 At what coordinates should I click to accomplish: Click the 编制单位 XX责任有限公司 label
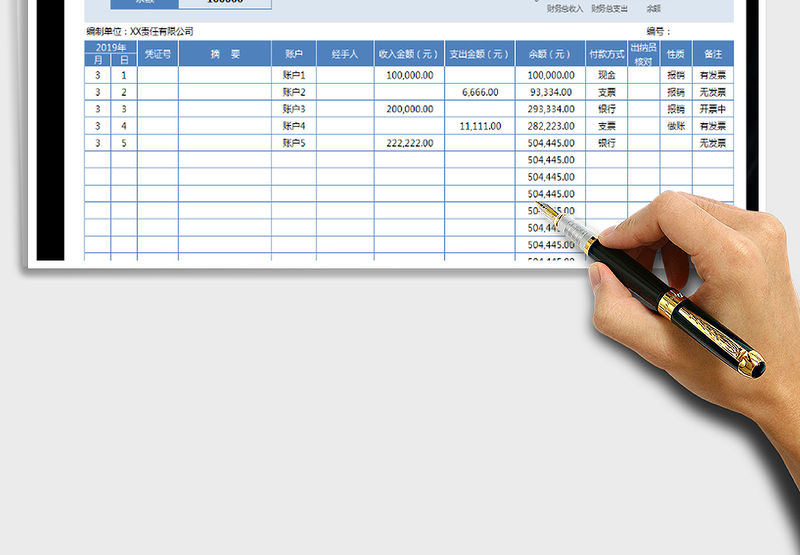coord(140,32)
